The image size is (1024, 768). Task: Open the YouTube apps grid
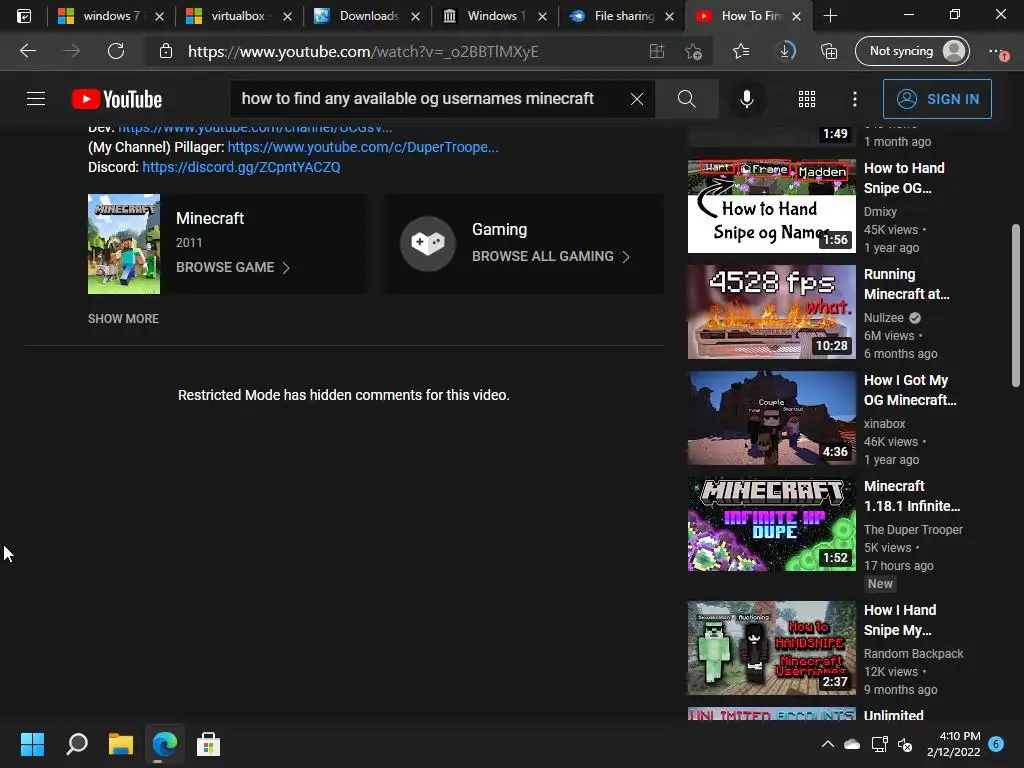pos(807,99)
